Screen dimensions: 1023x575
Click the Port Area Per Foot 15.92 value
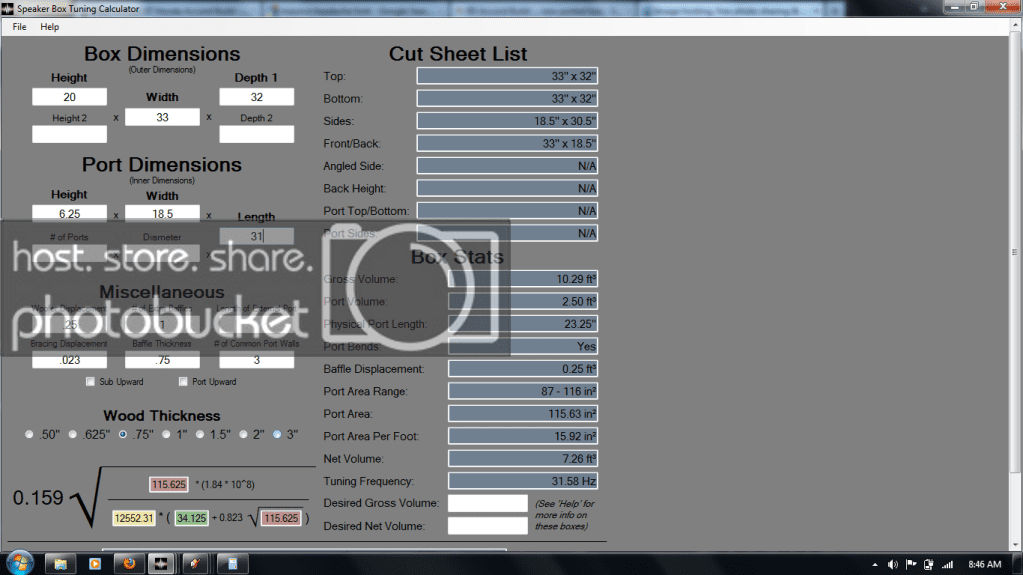click(523, 436)
